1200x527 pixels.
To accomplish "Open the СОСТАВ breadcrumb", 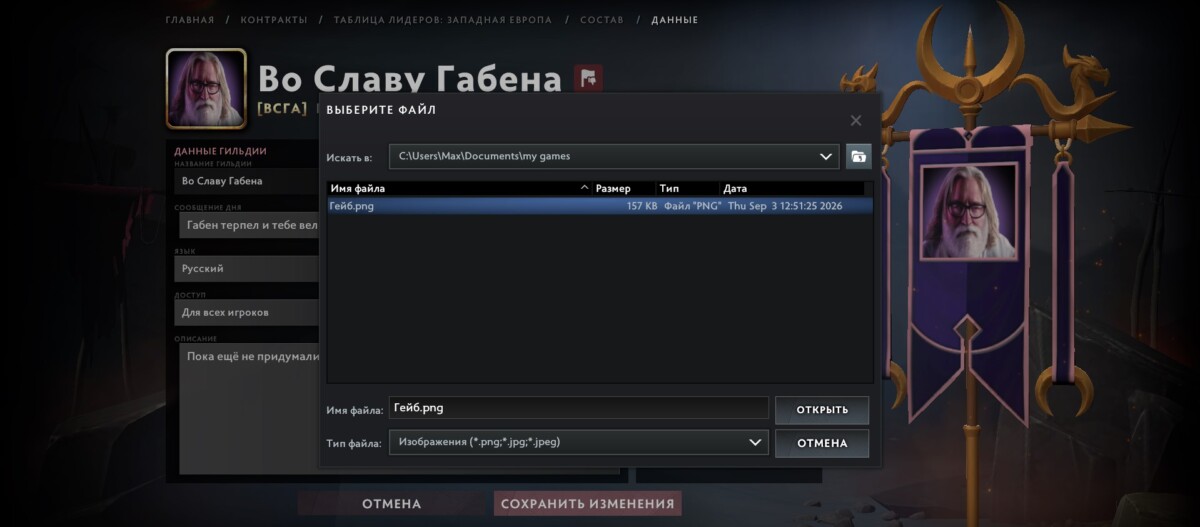I will pos(600,20).
